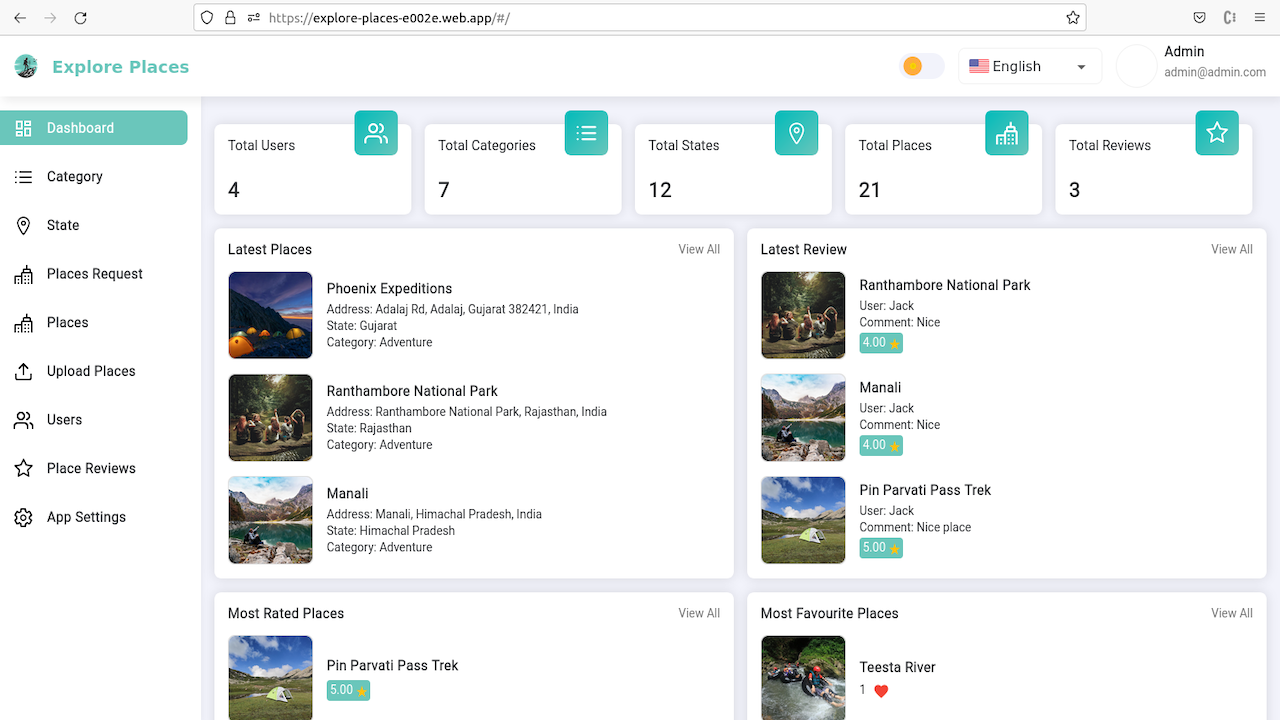Click the 5.00 rating badge on Pin Parvati Pass Trek
The height and width of the screenshot is (720, 1280).
[x=347, y=690]
